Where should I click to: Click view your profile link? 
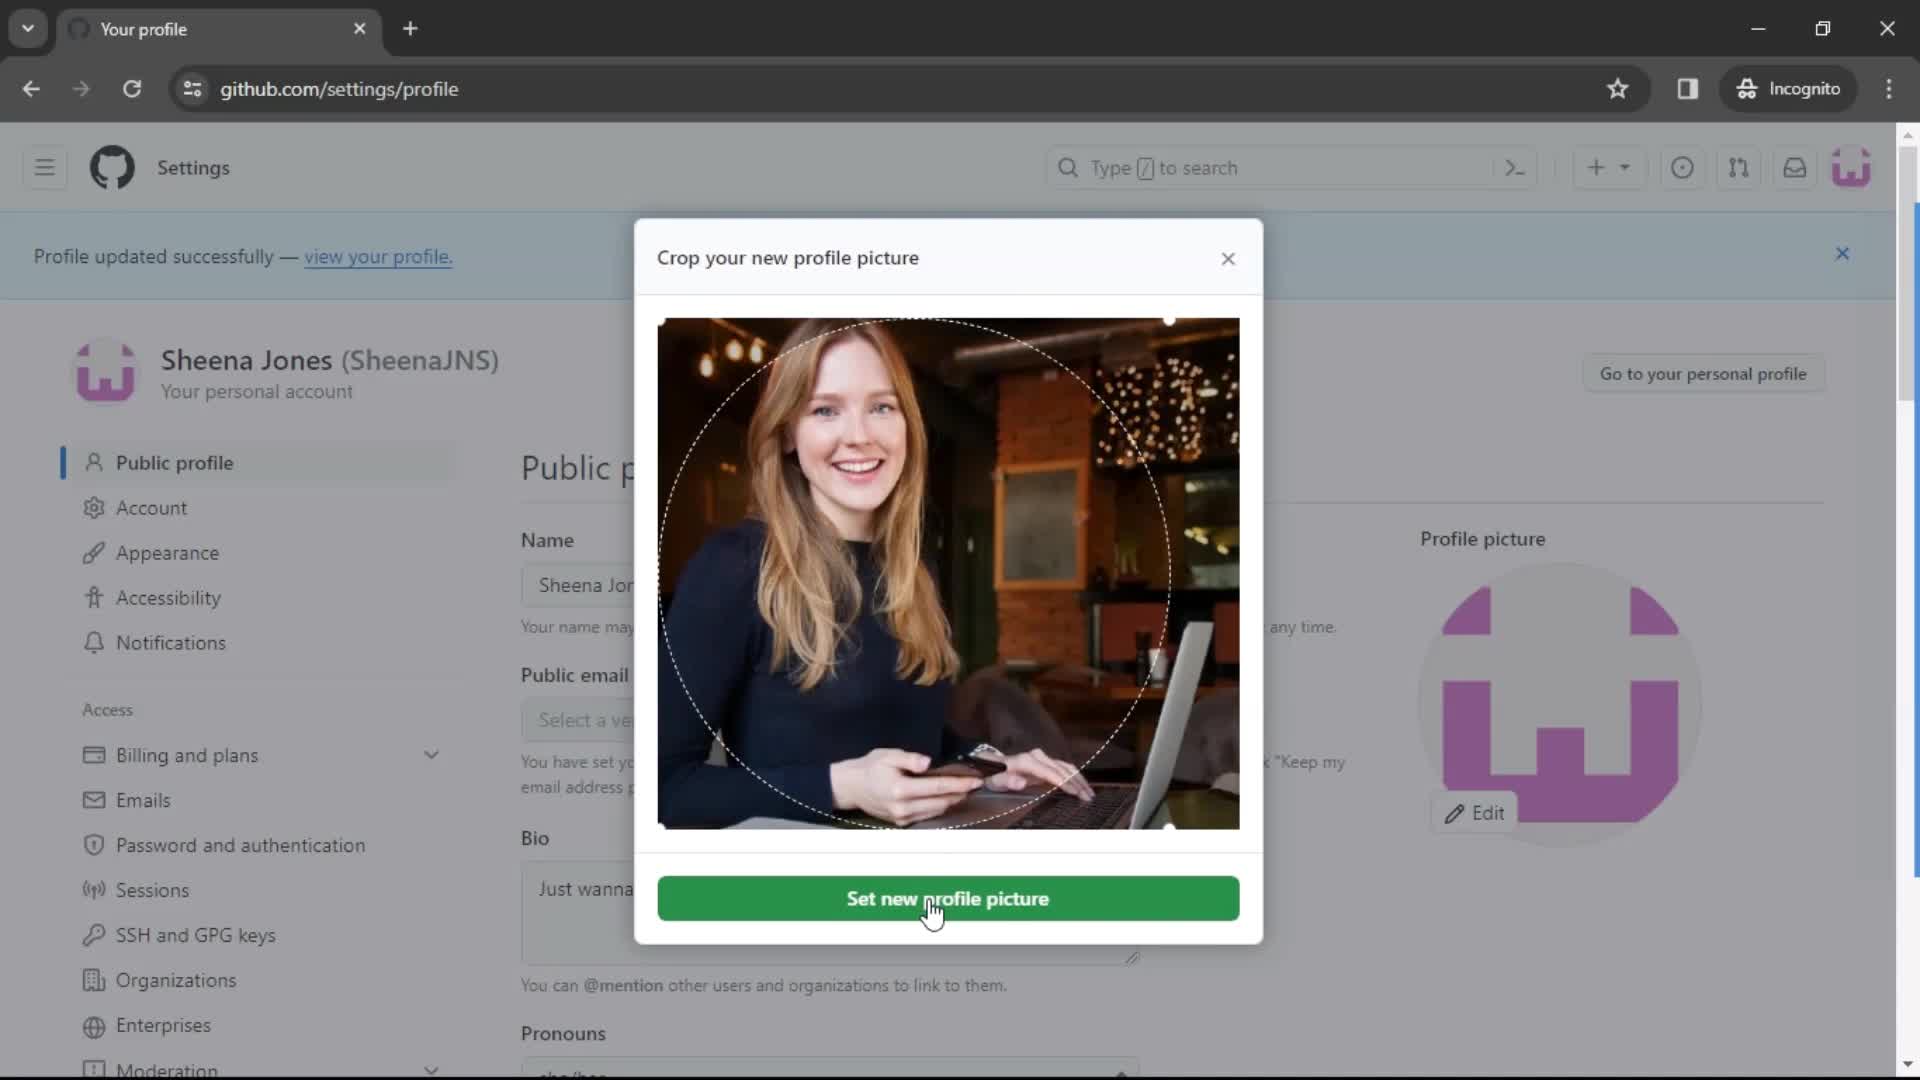point(378,256)
